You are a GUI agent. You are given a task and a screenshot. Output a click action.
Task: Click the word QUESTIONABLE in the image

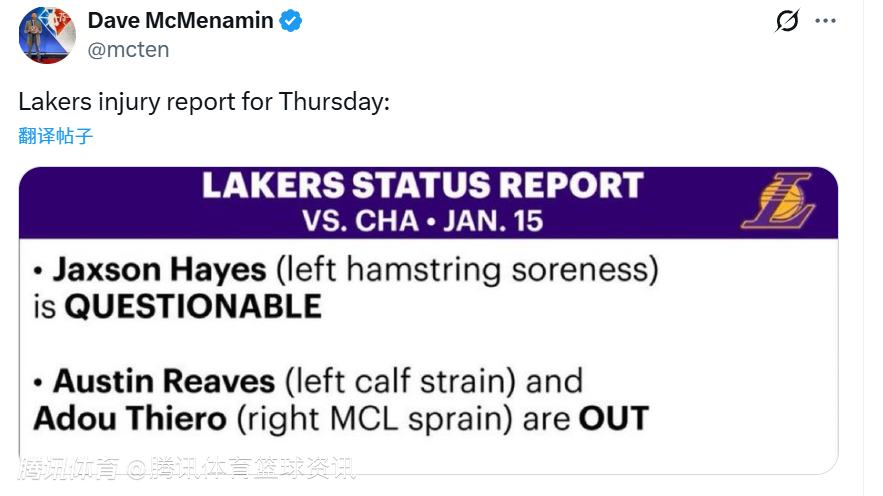[193, 306]
